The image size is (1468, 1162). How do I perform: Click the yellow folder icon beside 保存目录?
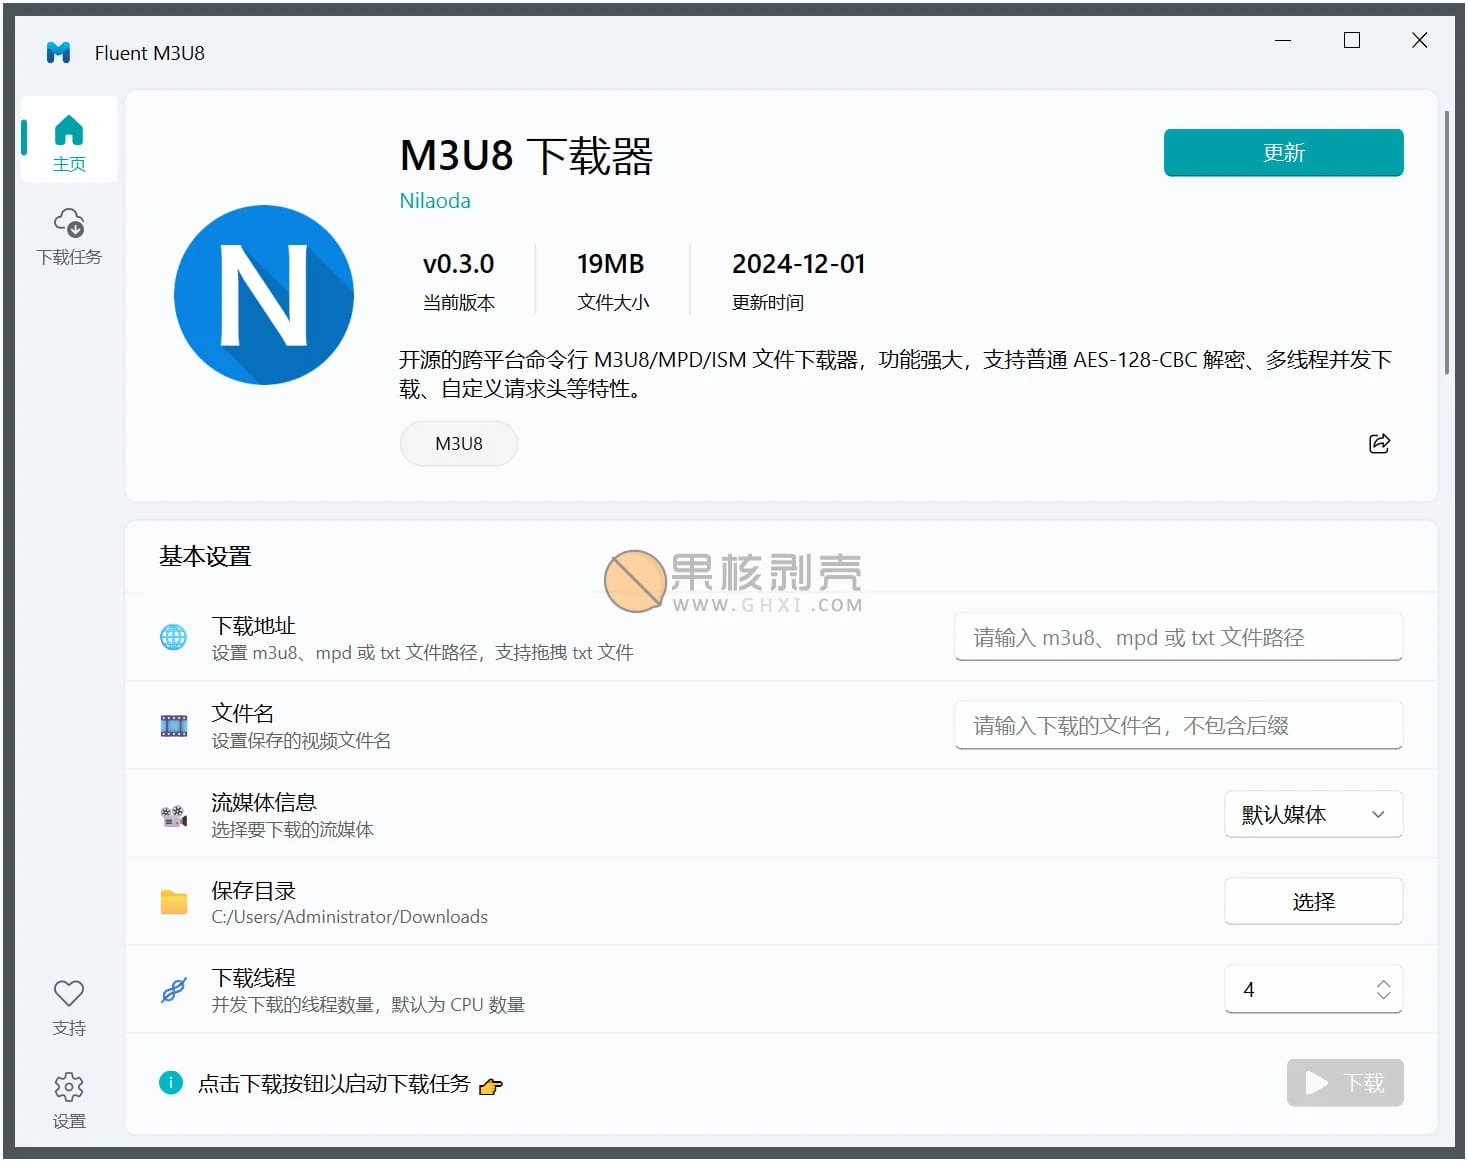click(x=173, y=902)
